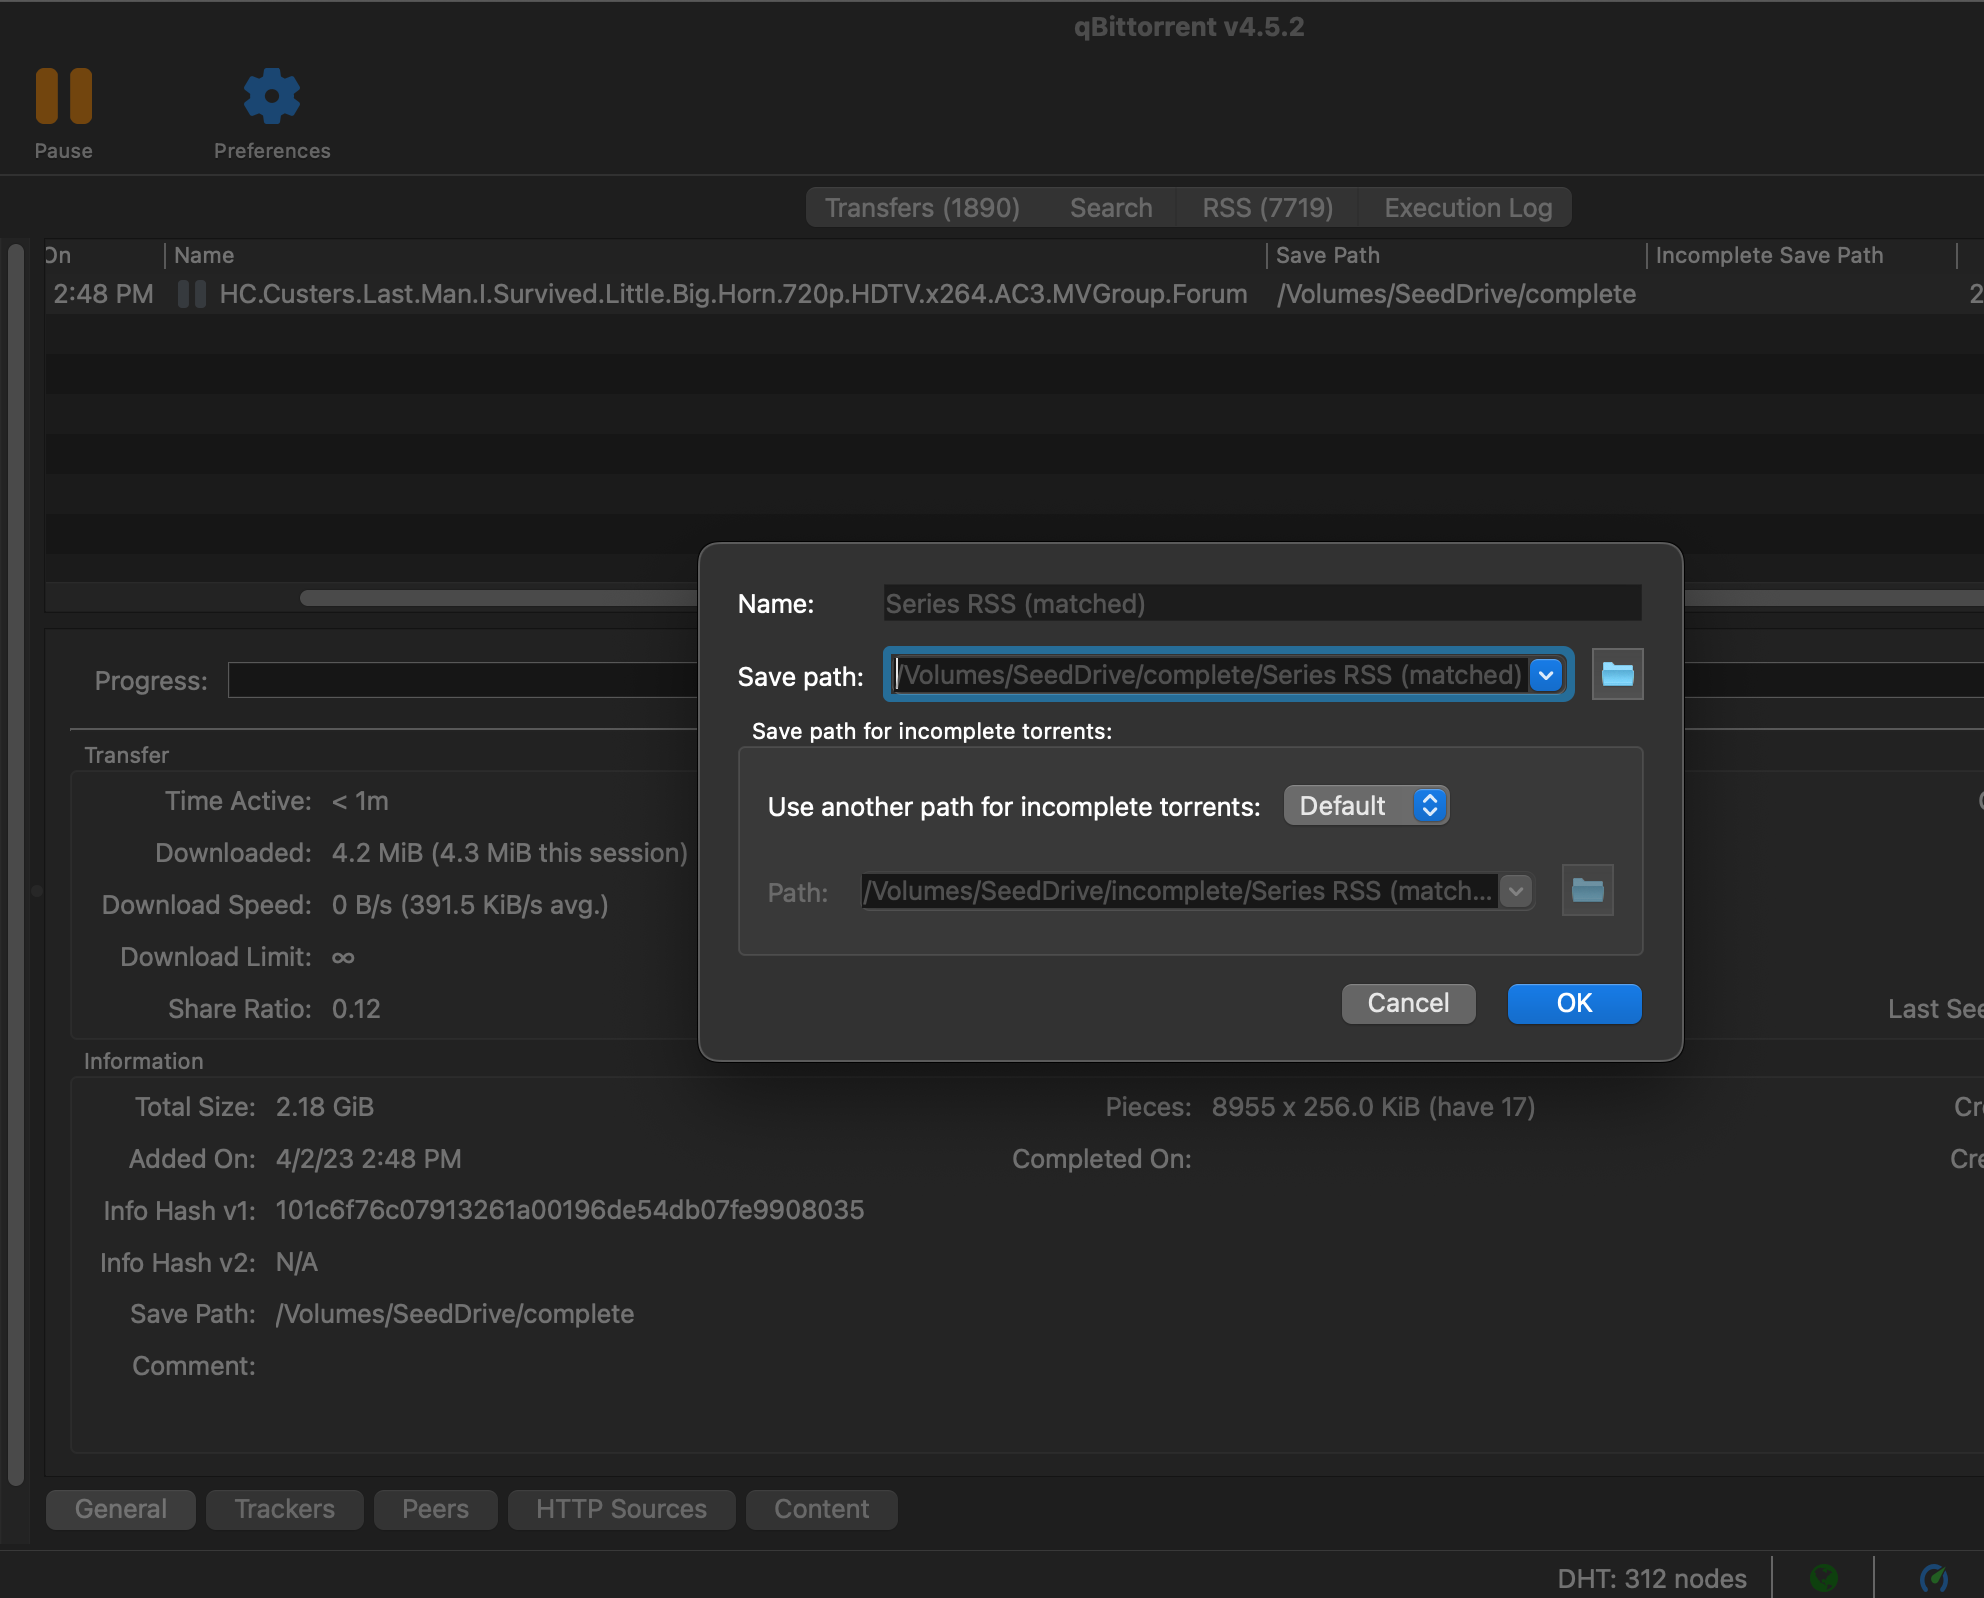Click the Name input field
1984x1598 pixels.
[x=1260, y=603]
